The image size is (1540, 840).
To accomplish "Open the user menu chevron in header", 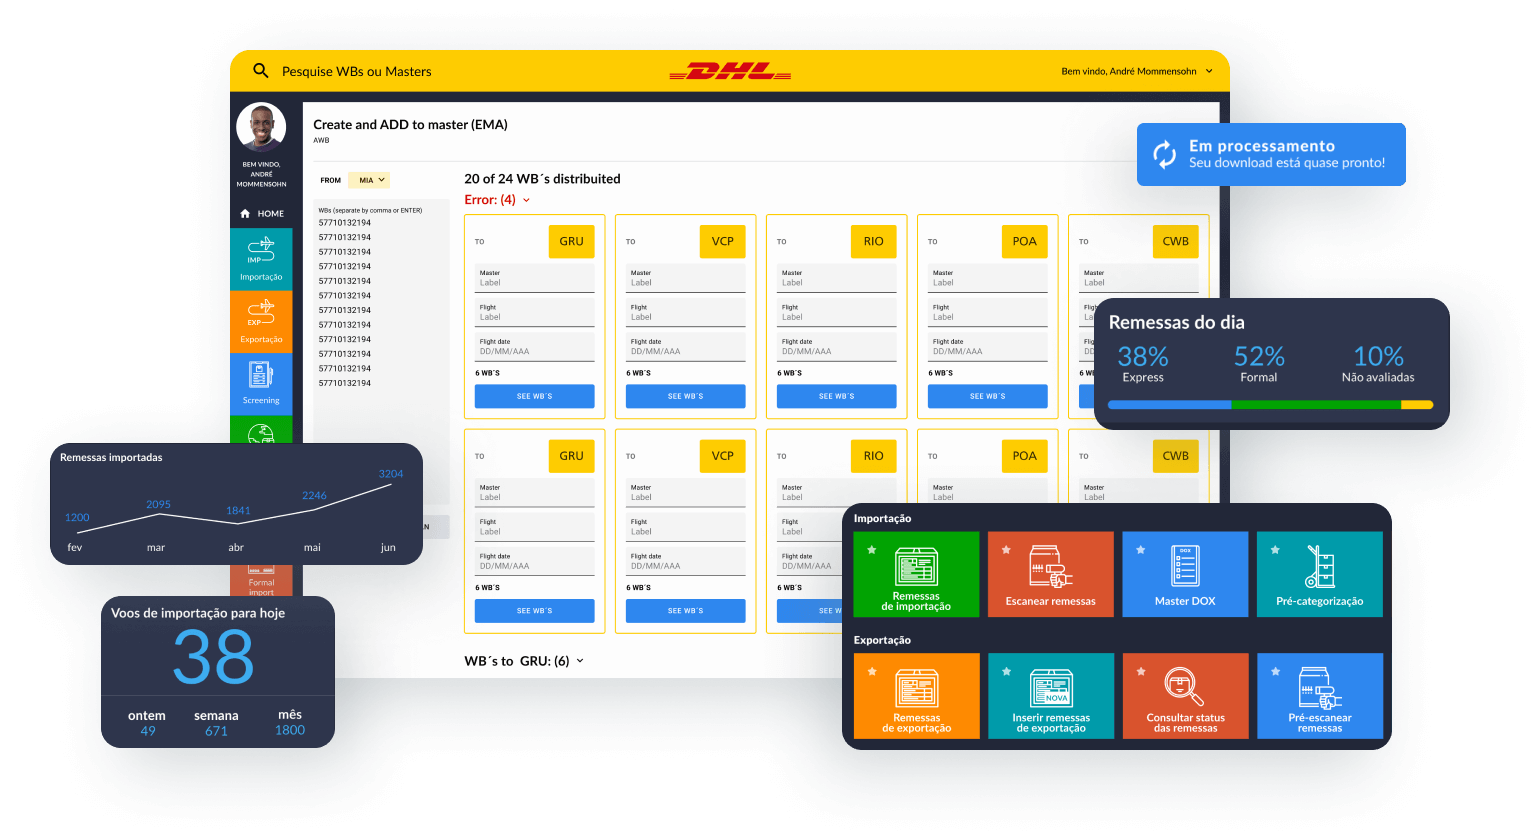I will click(1209, 71).
